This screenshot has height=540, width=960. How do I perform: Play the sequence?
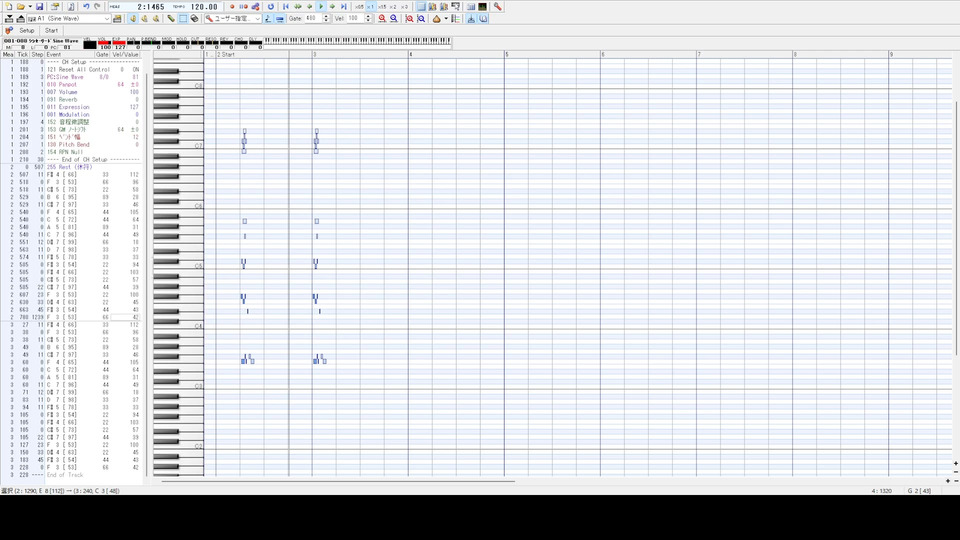(x=321, y=7)
